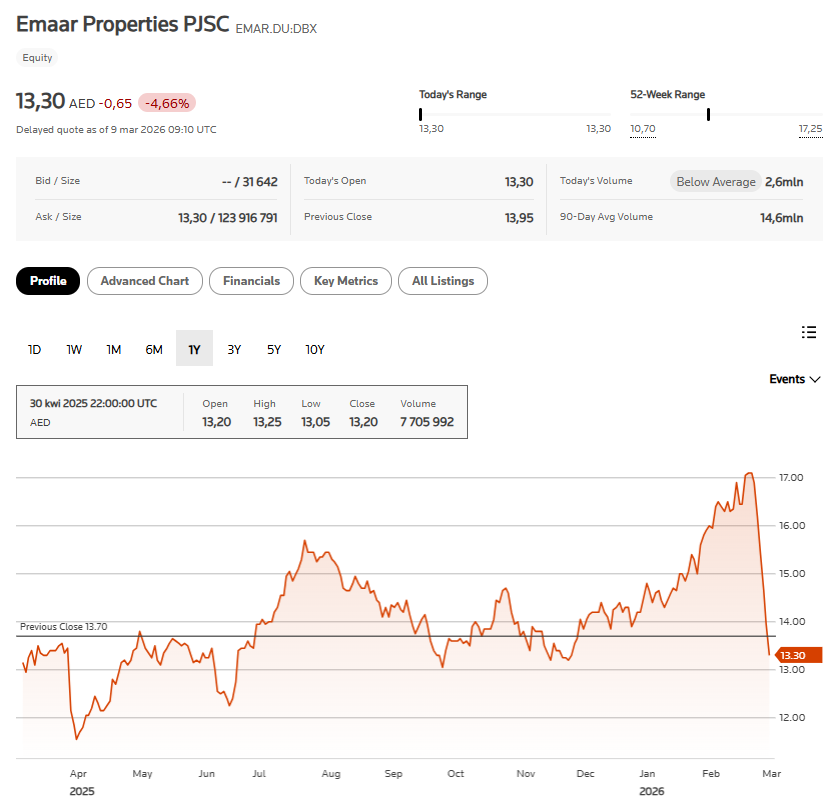Click the 13.30 price label on chart
This screenshot has width=840, height=802.
pos(794,655)
